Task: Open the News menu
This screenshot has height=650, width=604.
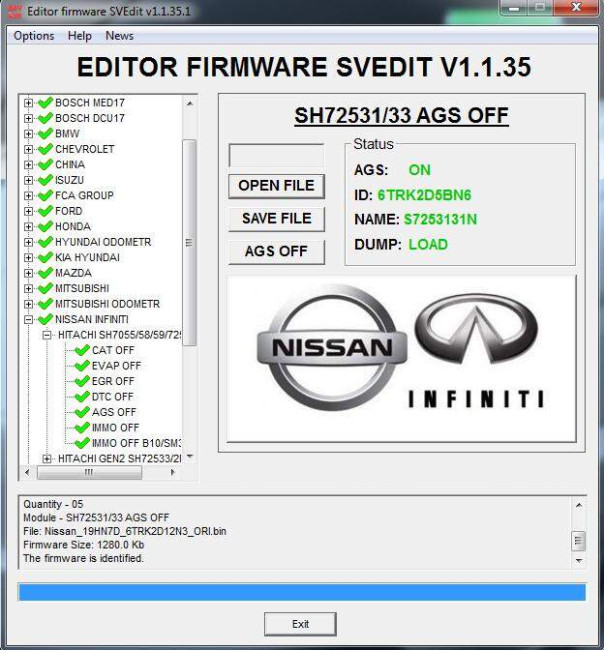Action: [119, 36]
